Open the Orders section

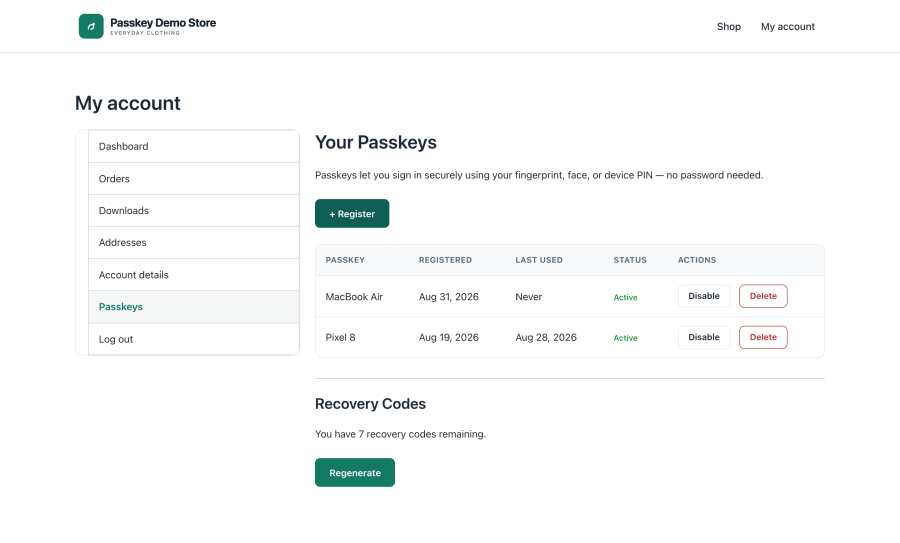pos(193,179)
